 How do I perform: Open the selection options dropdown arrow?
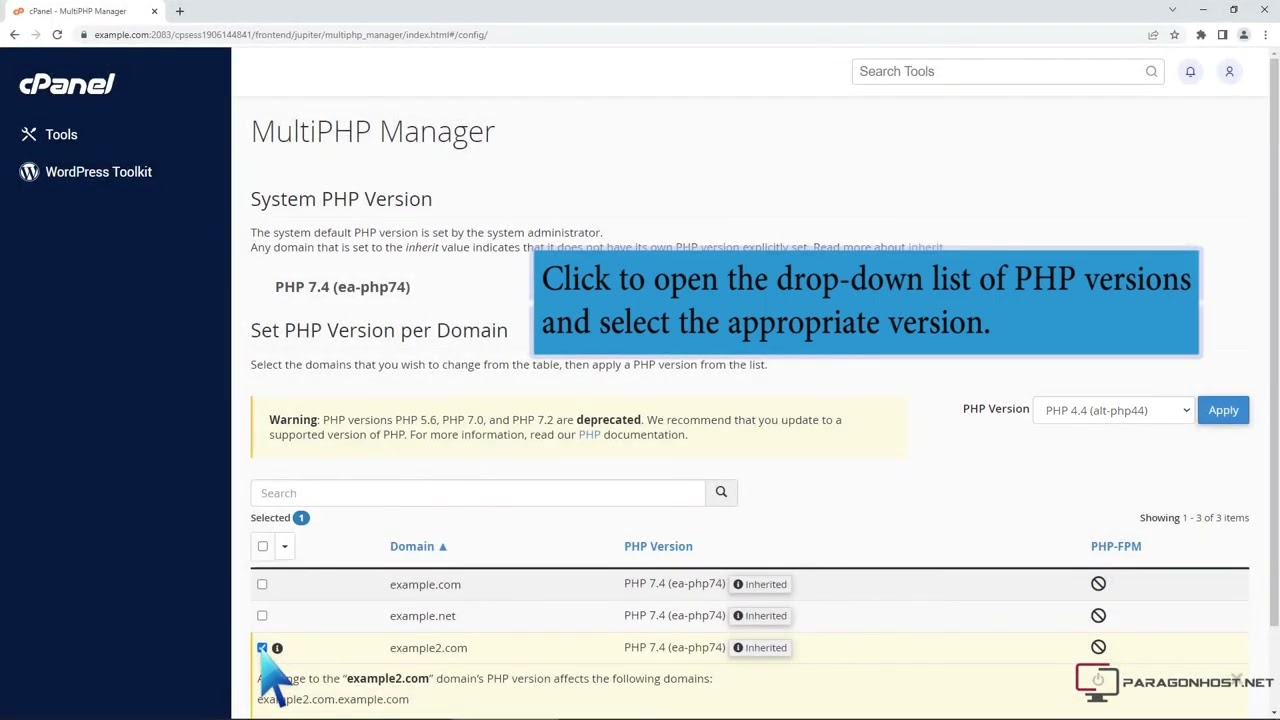pyautogui.click(x=284, y=546)
